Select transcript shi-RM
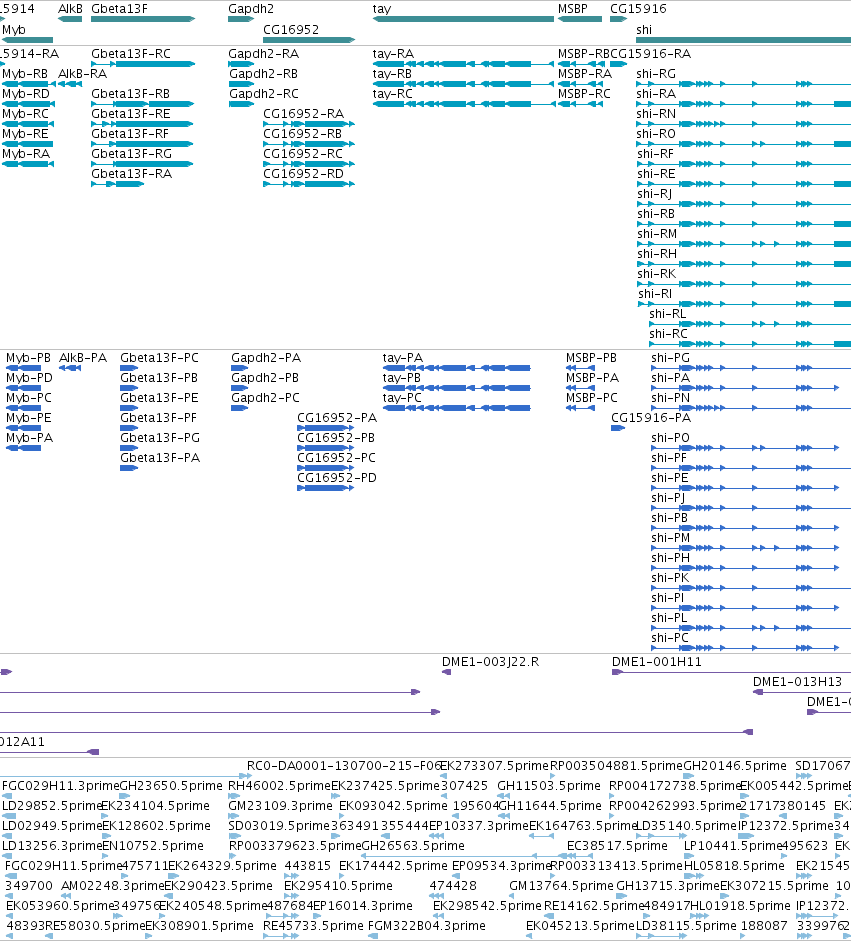 click(744, 244)
